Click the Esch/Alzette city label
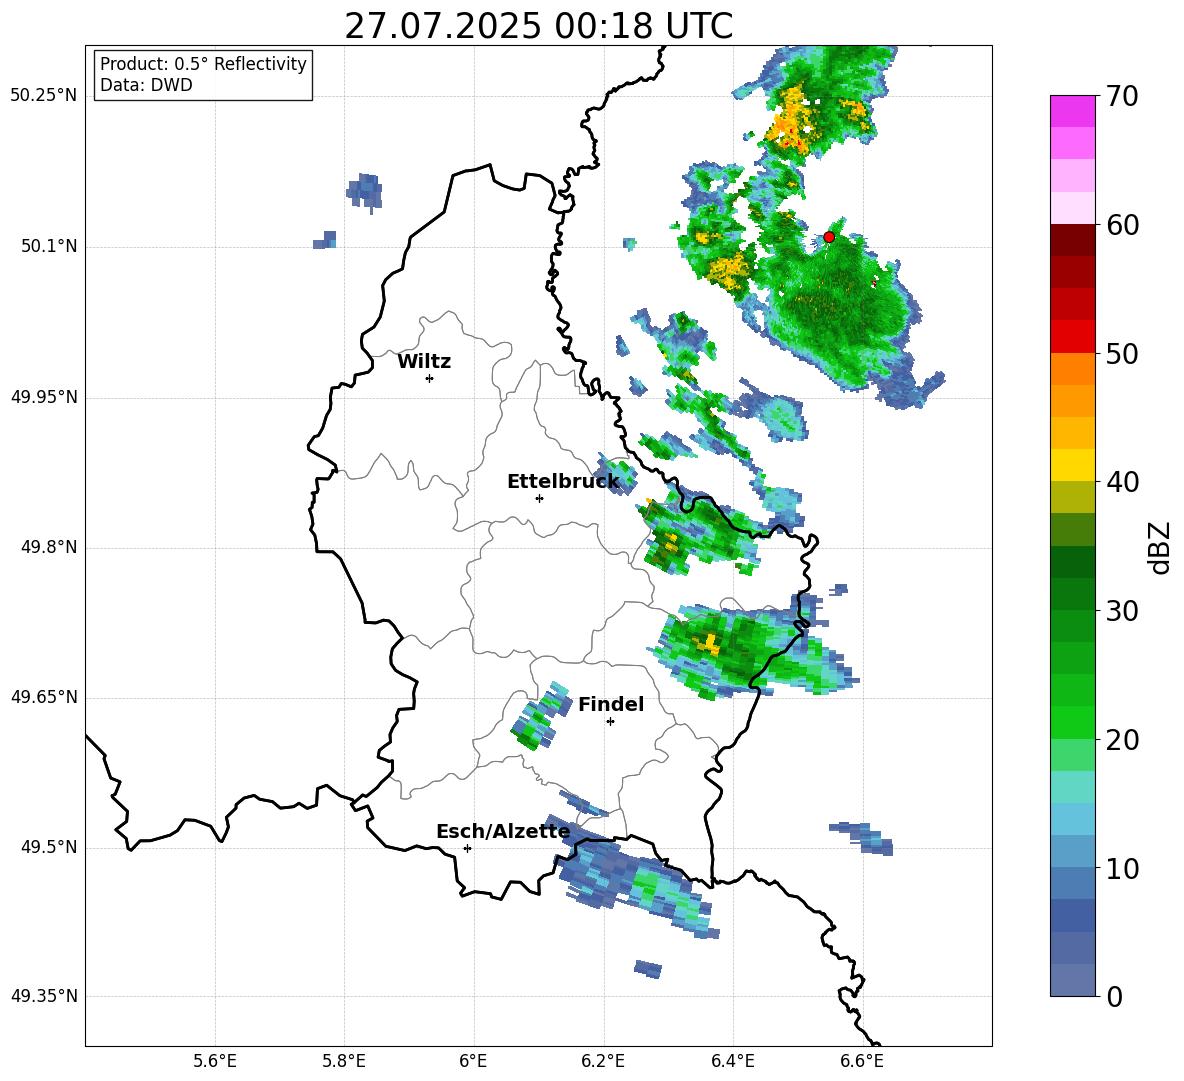Viewport: 1184px width, 1081px height. [503, 831]
